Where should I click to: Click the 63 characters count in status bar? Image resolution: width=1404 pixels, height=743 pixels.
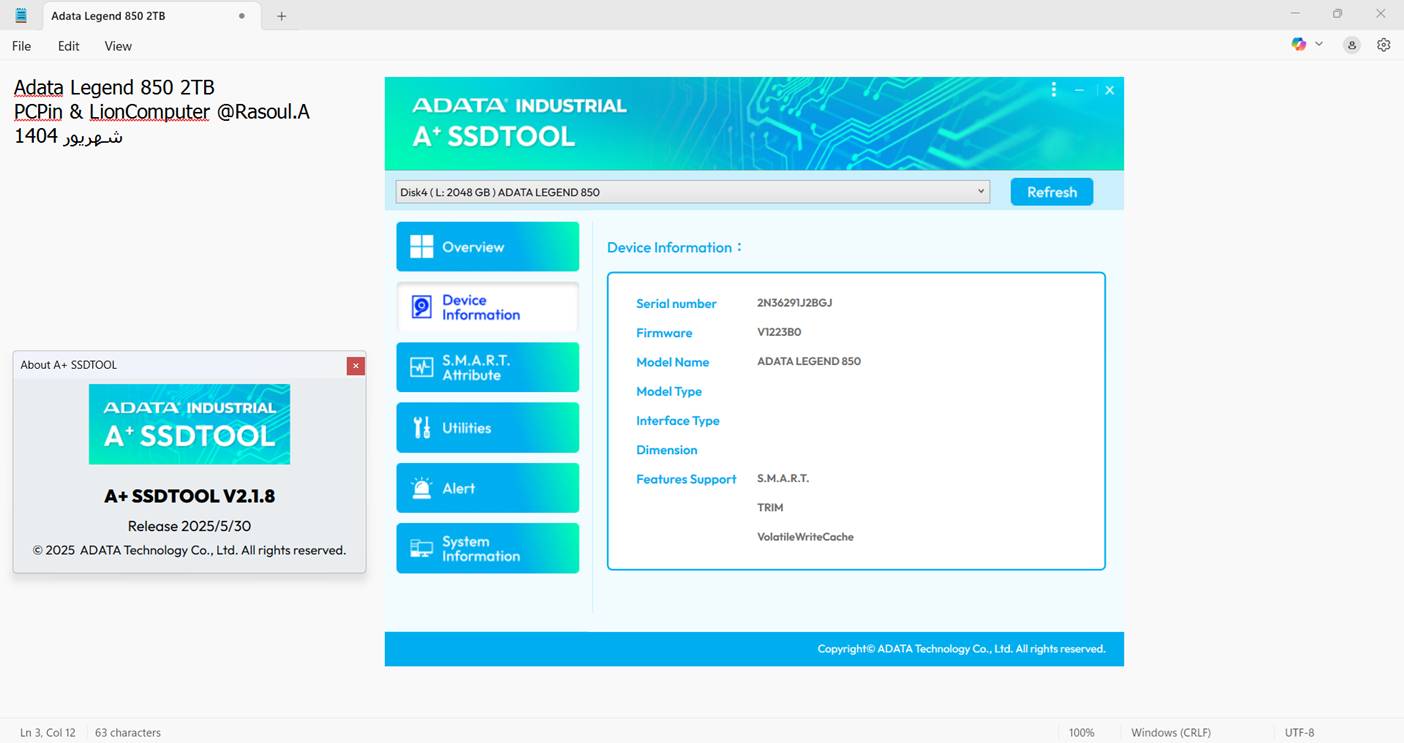(x=128, y=733)
